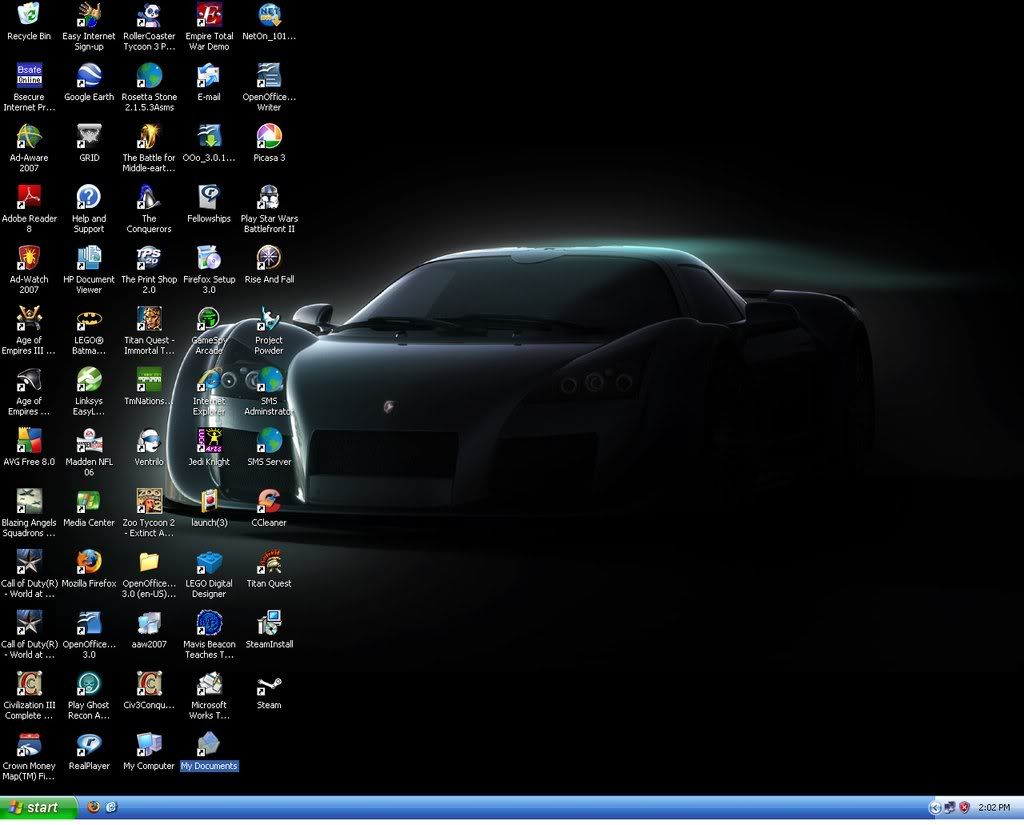
Task: Select the My Computer icon
Action: click(149, 744)
